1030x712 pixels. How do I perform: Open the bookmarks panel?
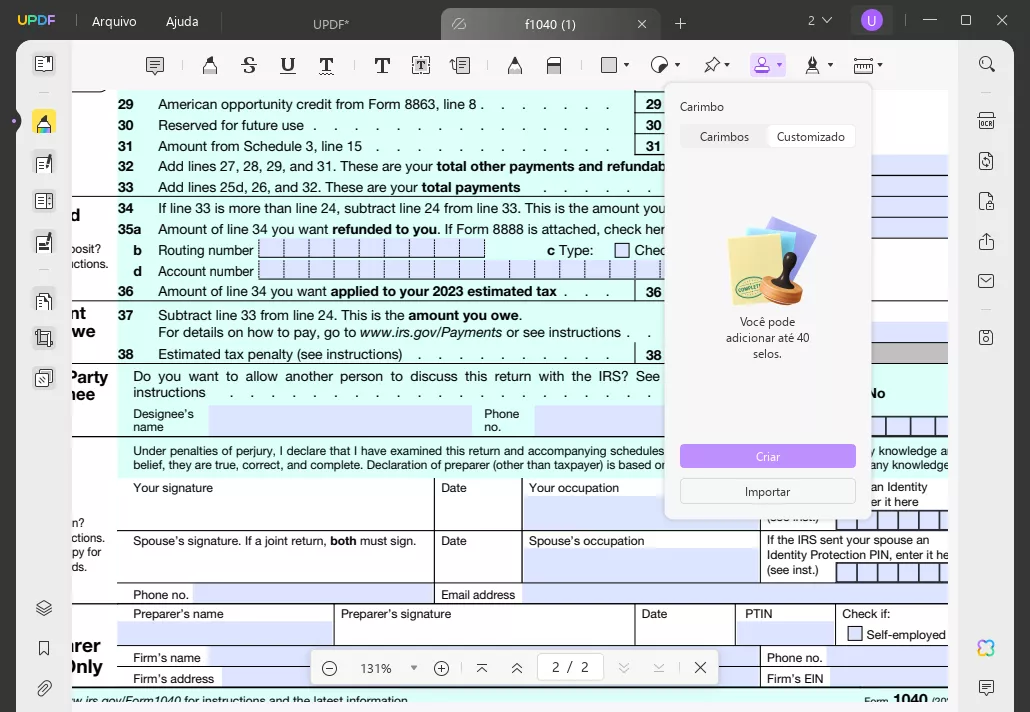[x=44, y=648]
